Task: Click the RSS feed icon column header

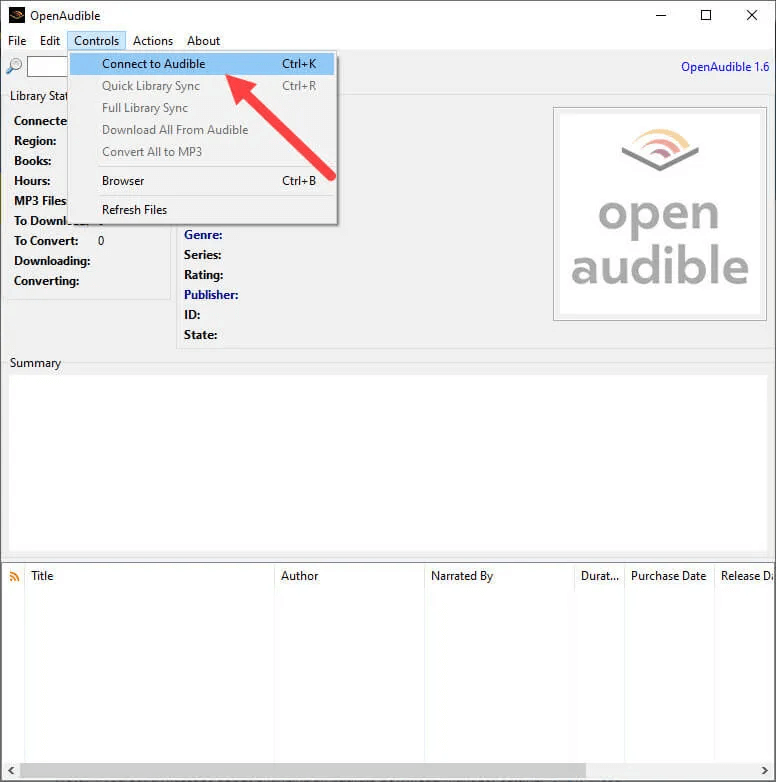Action: (14, 576)
